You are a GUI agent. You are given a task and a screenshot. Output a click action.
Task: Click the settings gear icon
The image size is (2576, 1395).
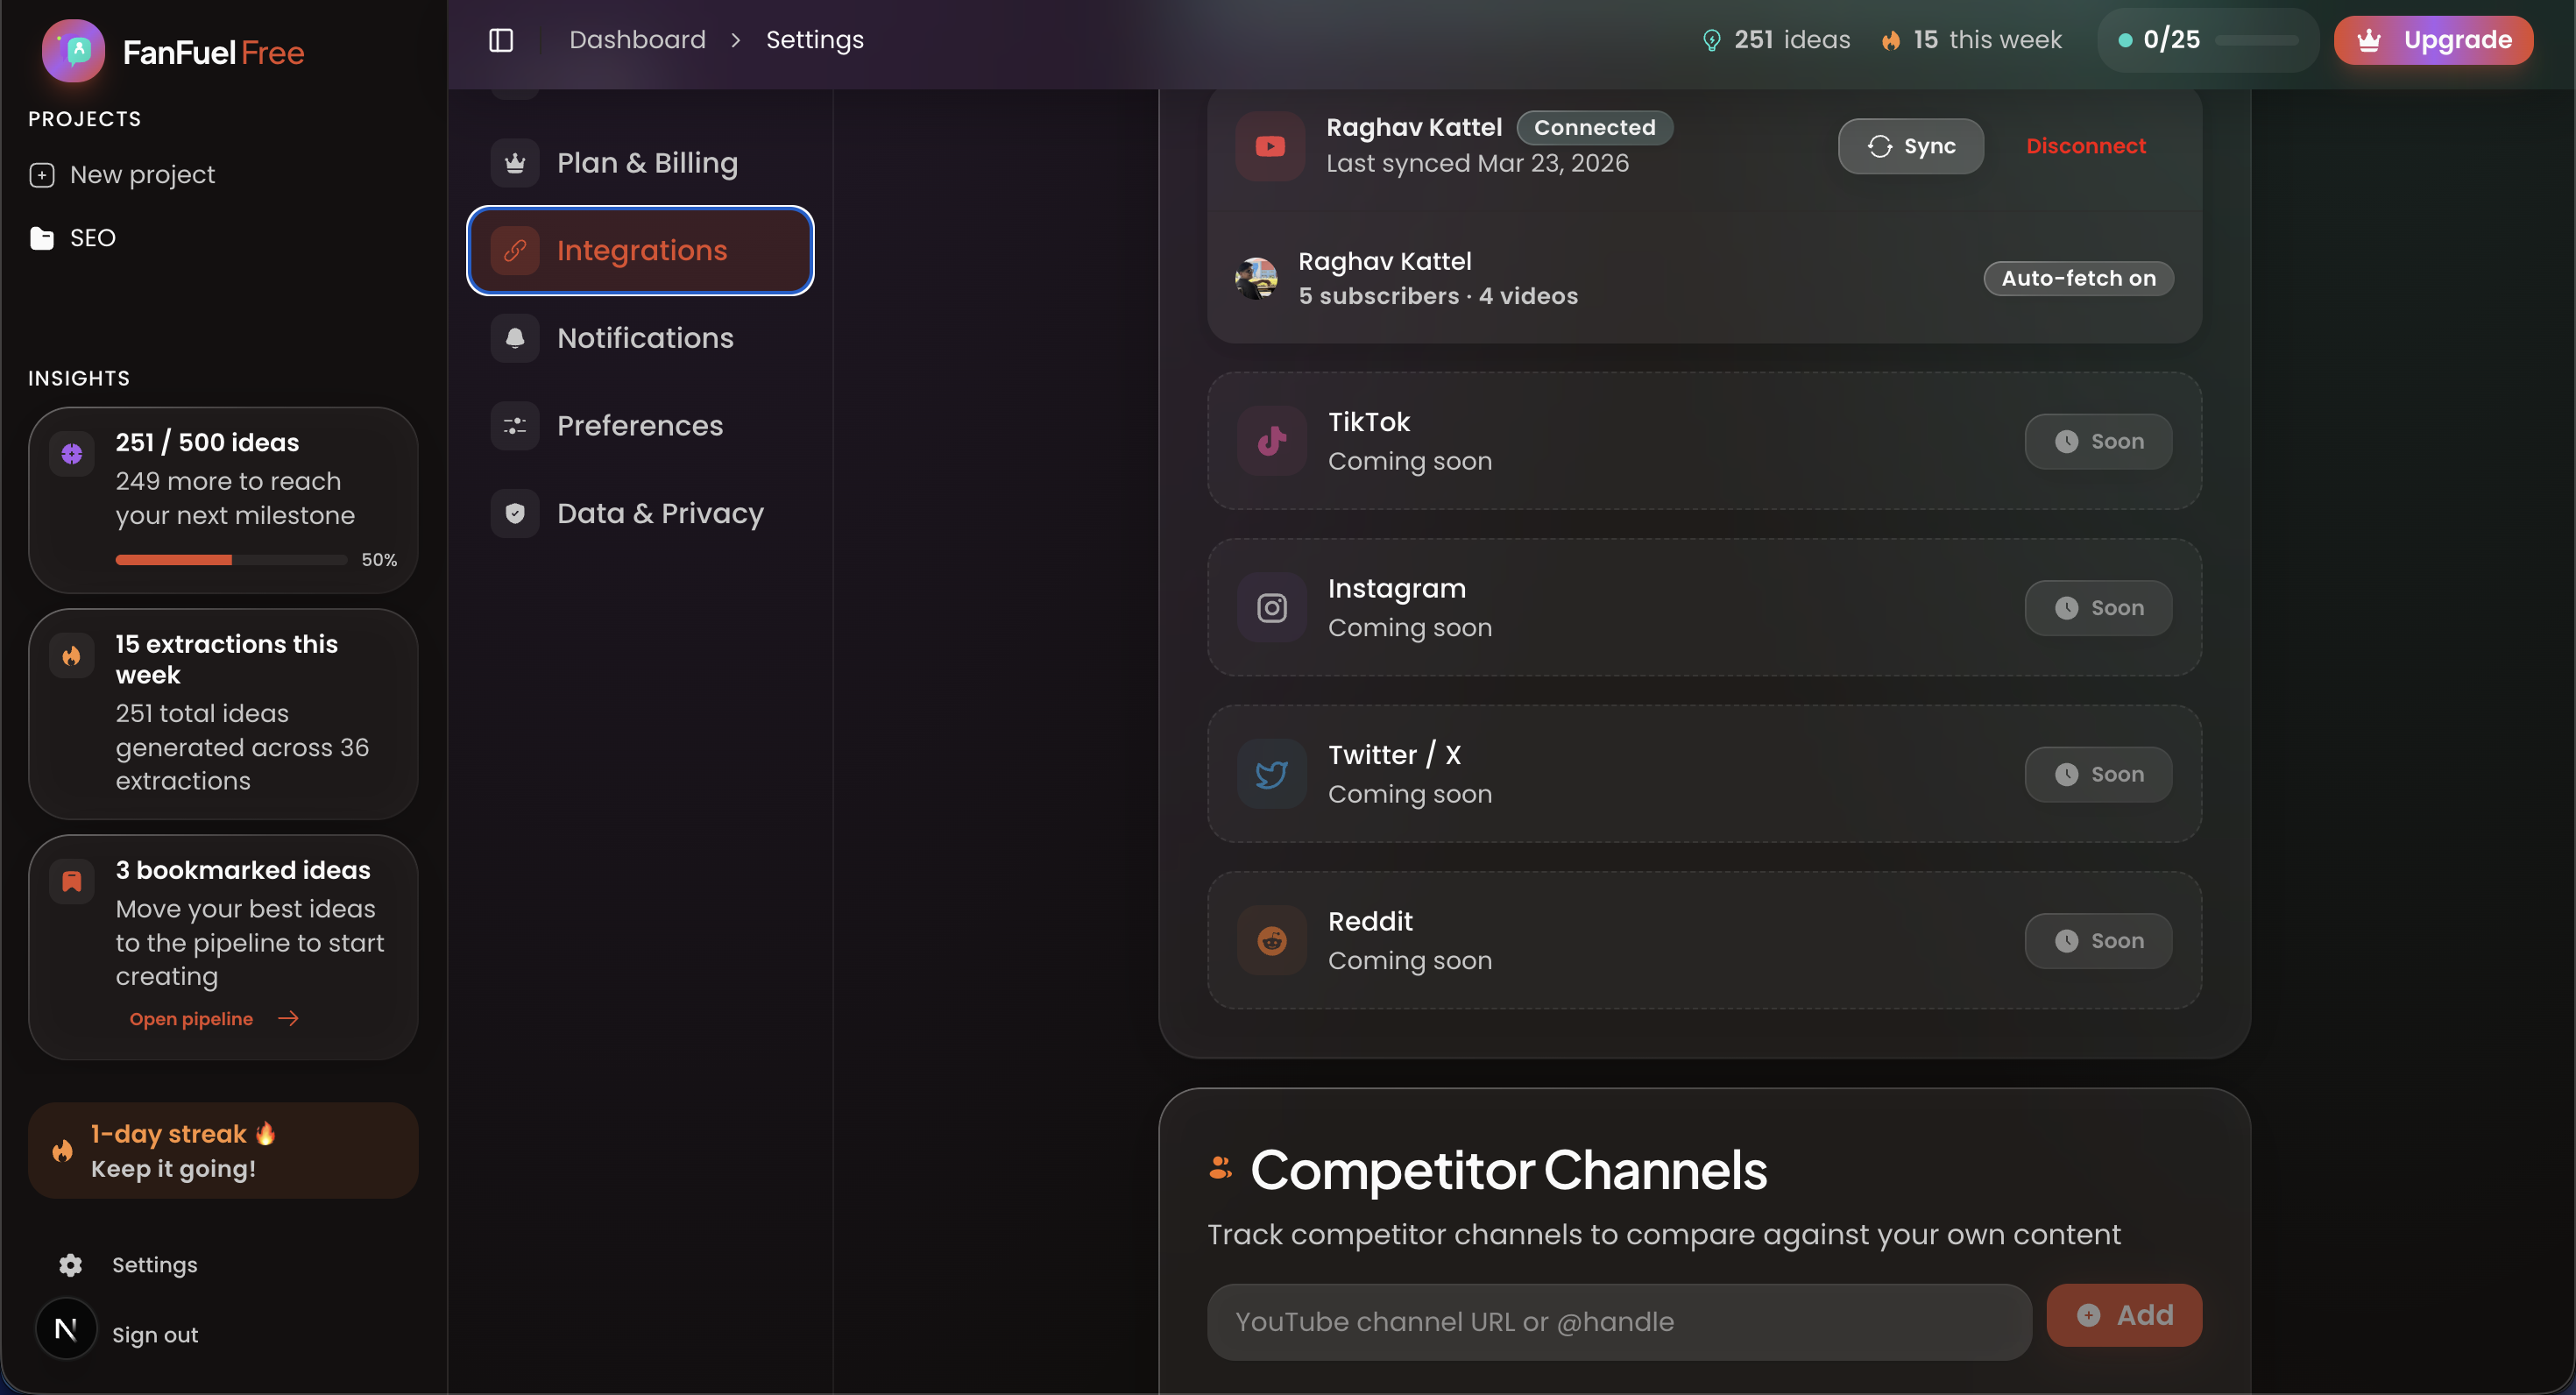(x=70, y=1265)
